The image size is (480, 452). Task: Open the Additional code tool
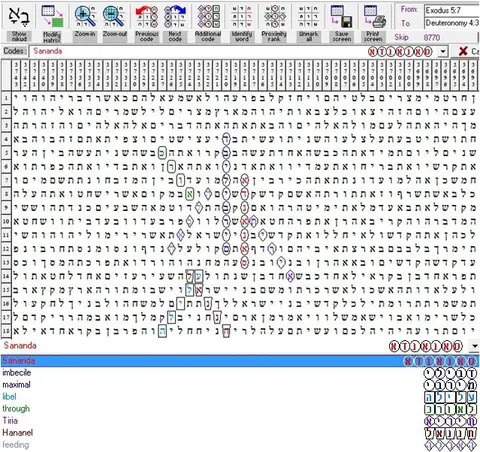pyautogui.click(x=208, y=16)
